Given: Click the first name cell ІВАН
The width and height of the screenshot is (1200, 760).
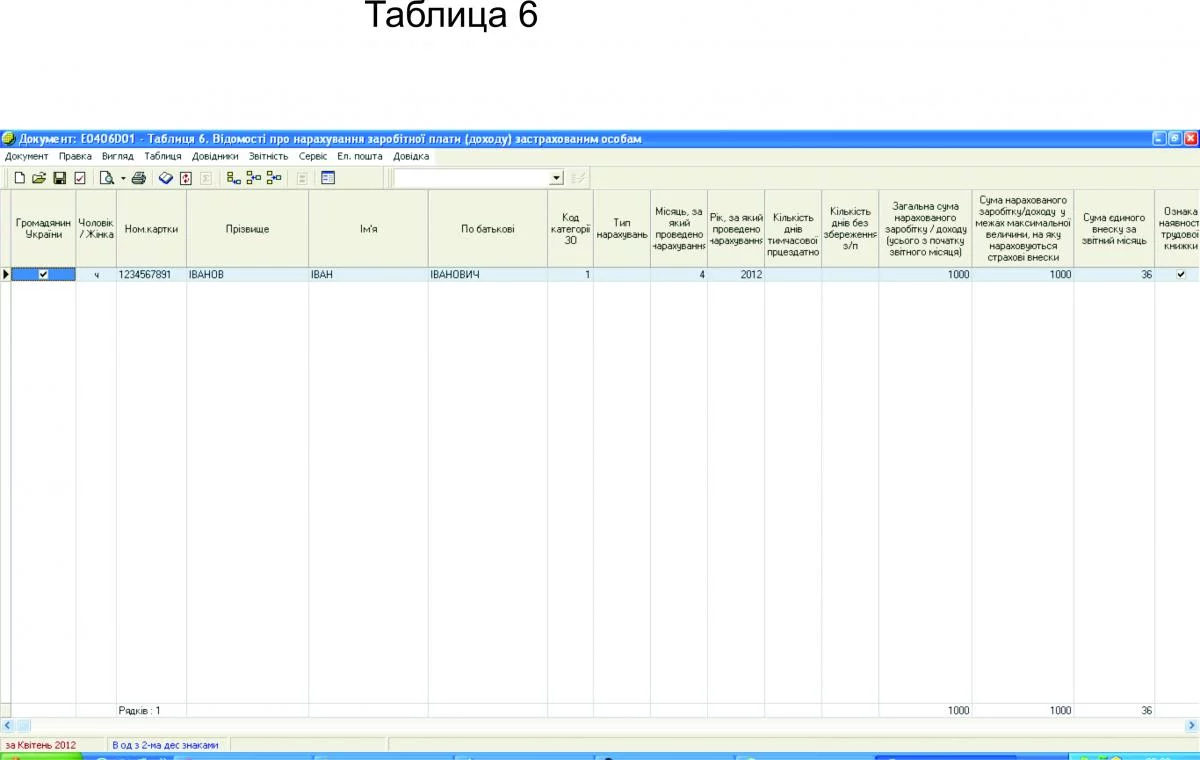Looking at the screenshot, I should pos(368,274).
